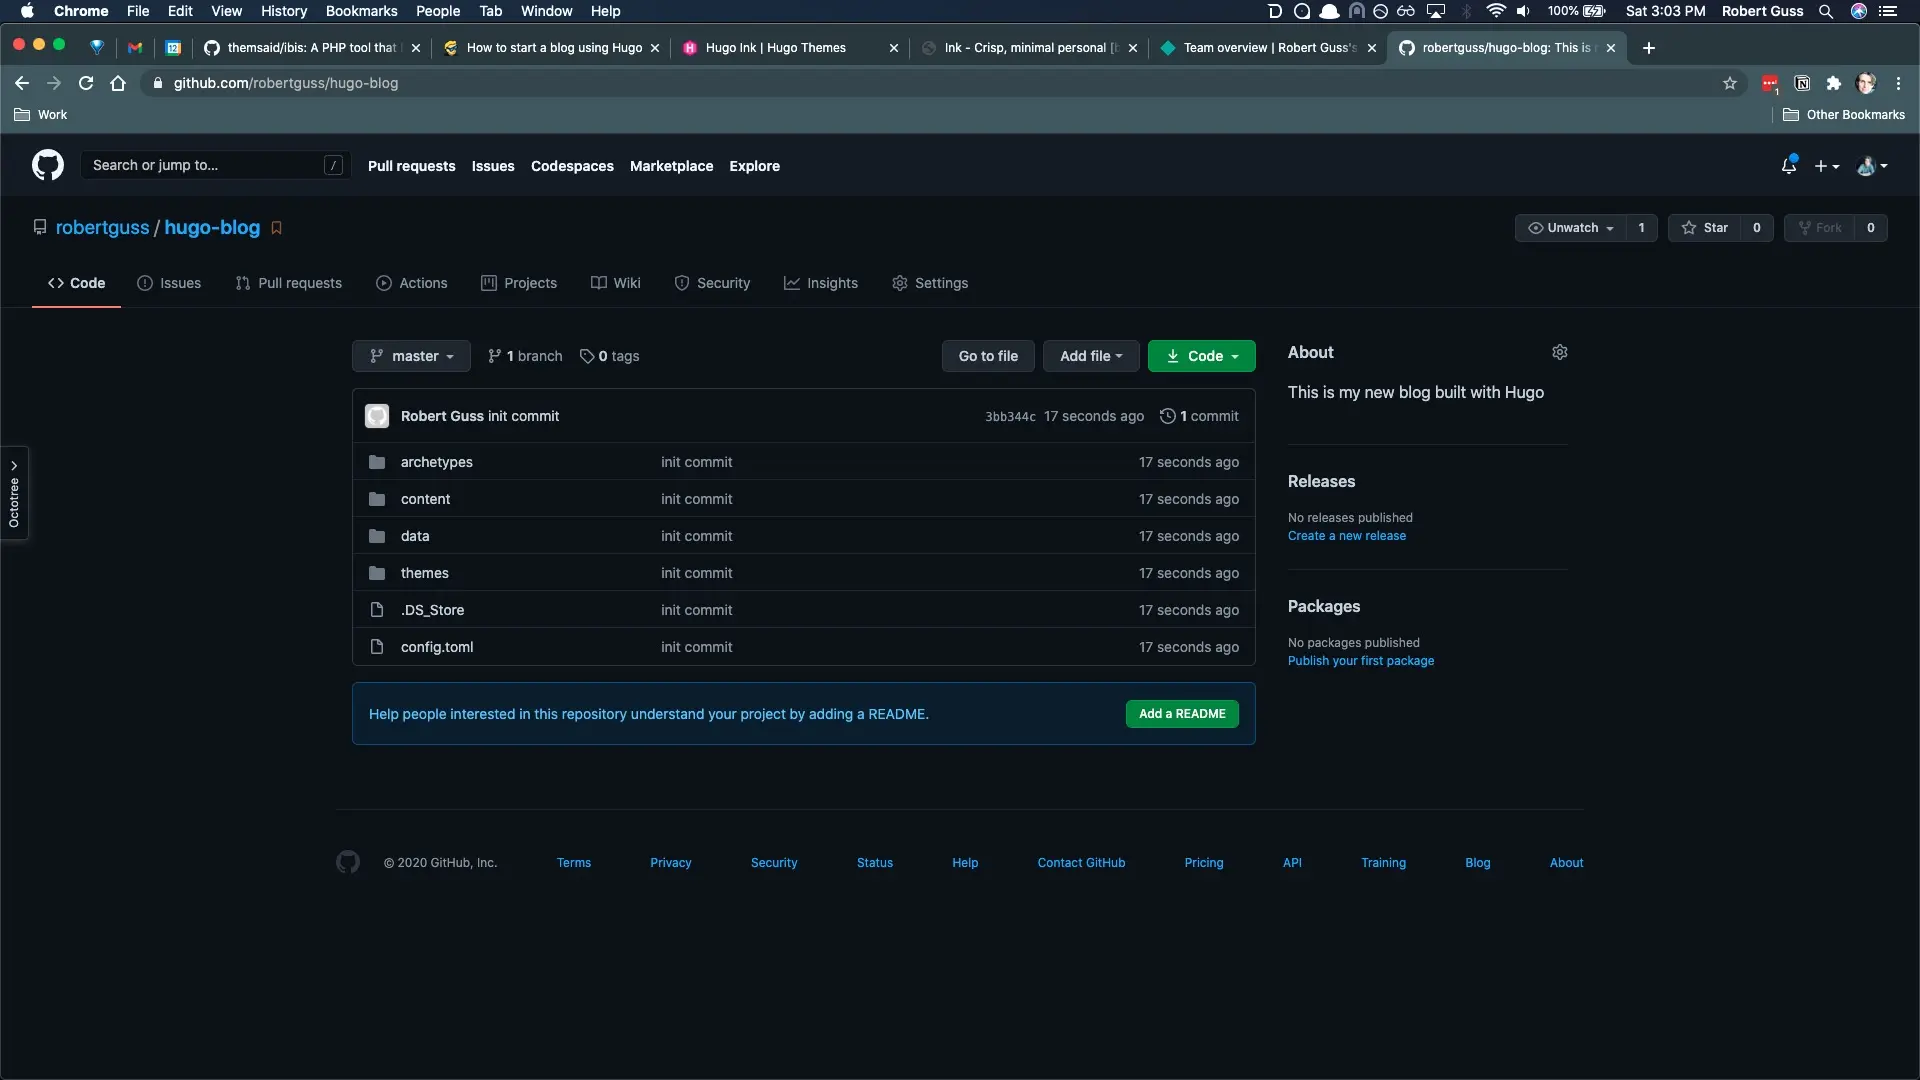Viewport: 1920px width, 1080px height.
Task: Open the Add file dropdown menu
Action: pos(1089,356)
